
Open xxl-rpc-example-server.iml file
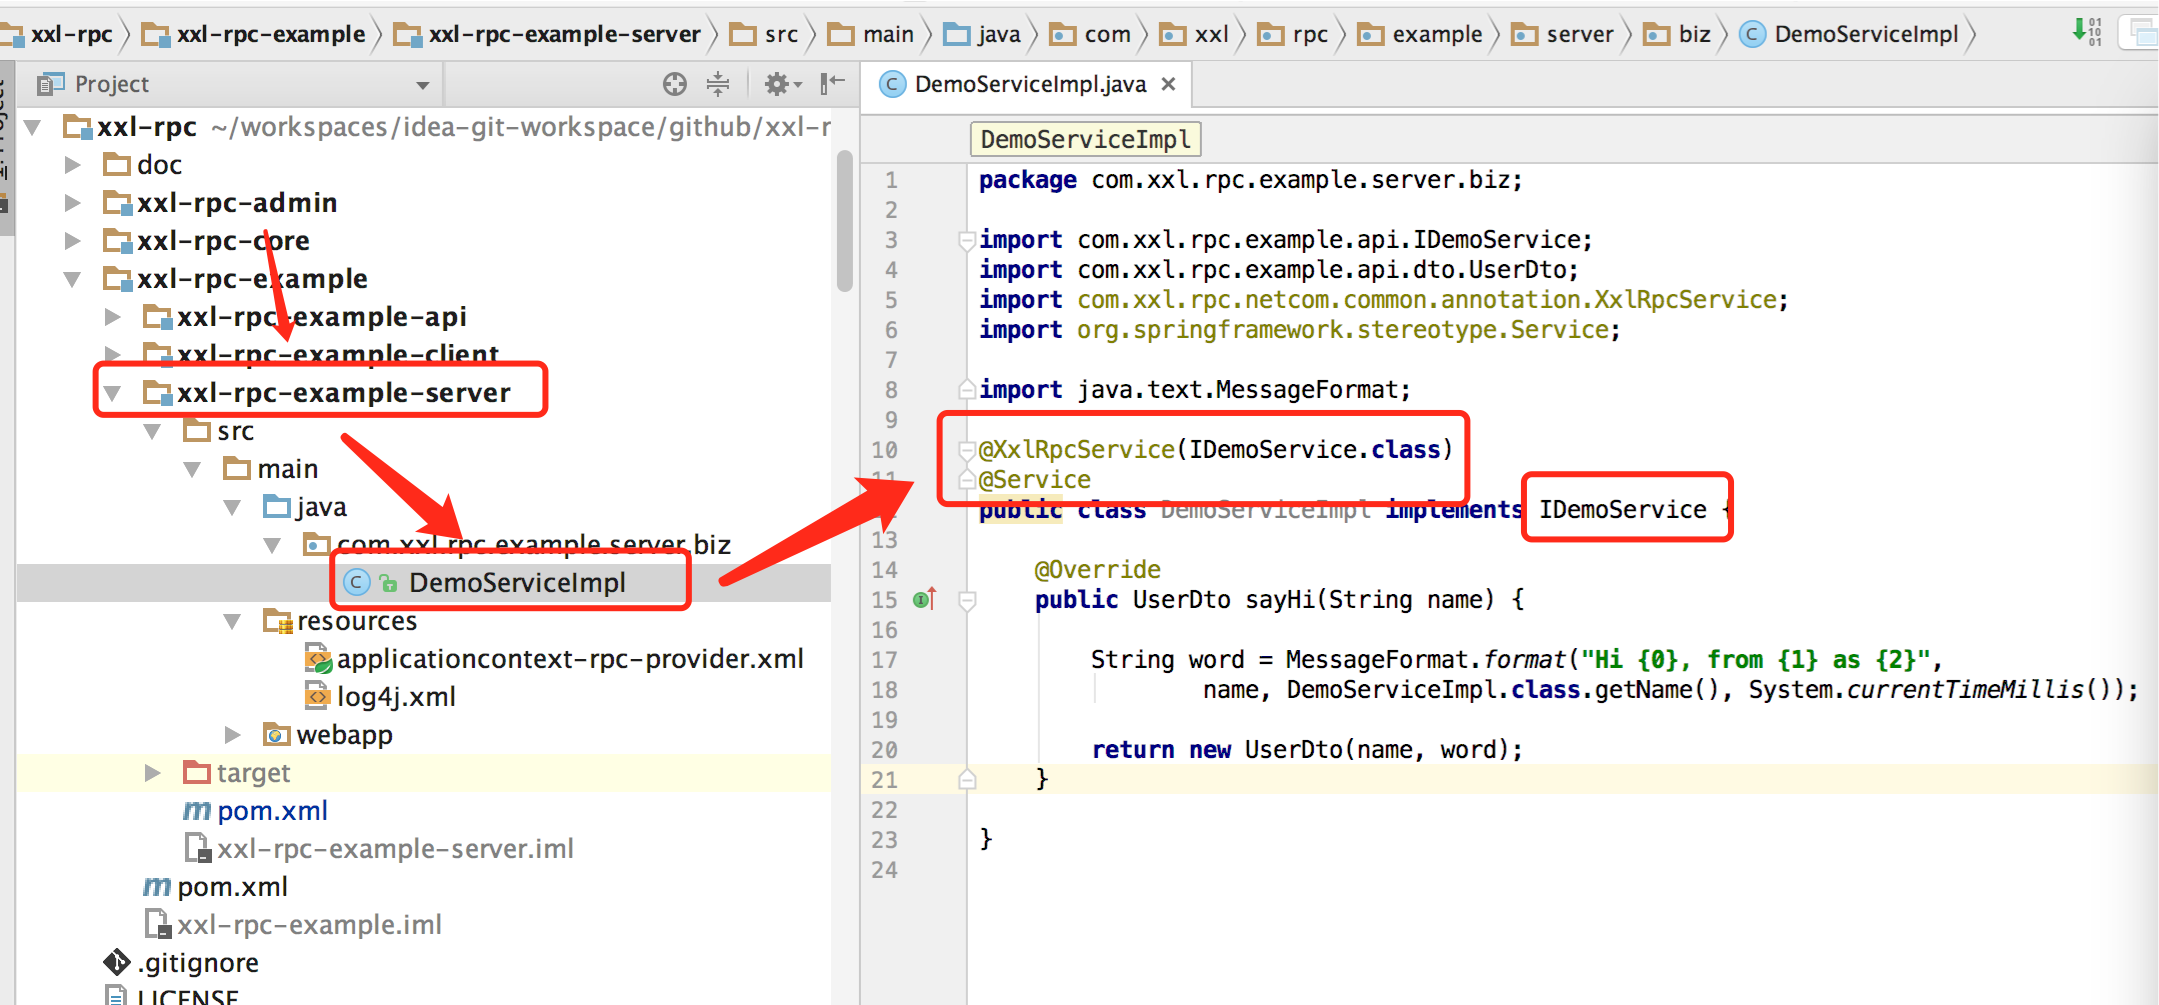click(395, 849)
